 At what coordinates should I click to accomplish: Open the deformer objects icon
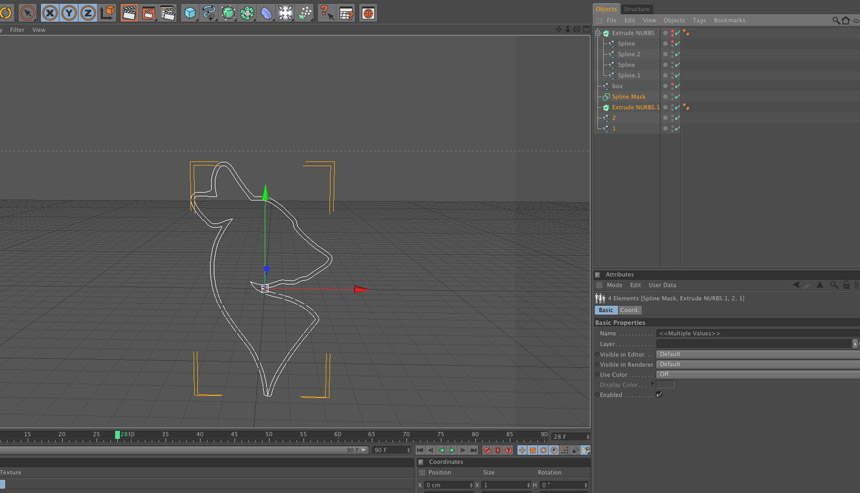(266, 13)
